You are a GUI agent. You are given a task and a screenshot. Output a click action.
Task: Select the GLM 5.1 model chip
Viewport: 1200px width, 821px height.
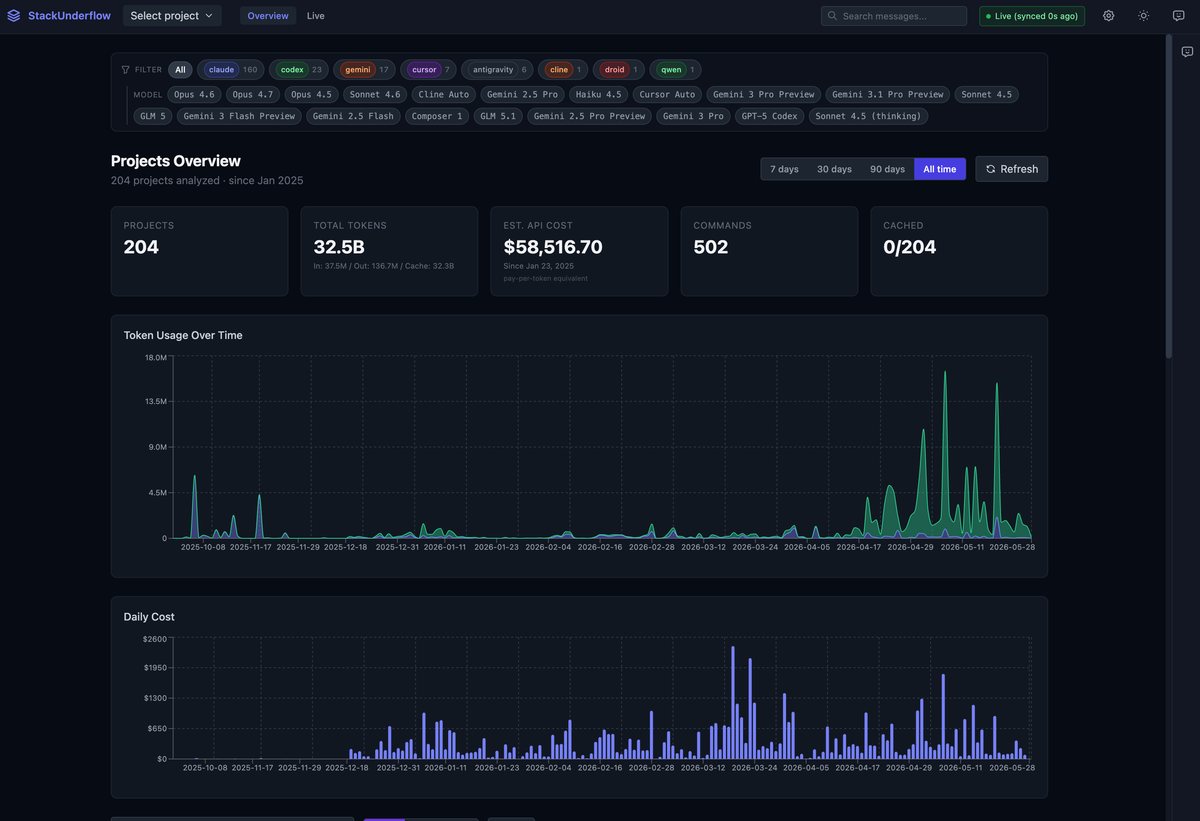(498, 116)
